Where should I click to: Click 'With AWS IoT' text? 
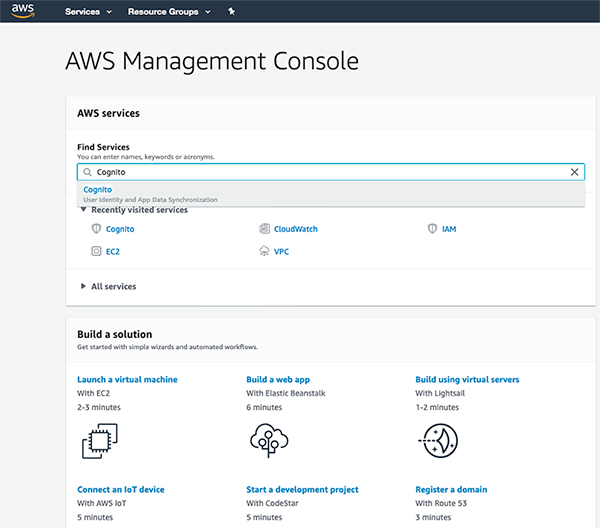click(x=102, y=504)
